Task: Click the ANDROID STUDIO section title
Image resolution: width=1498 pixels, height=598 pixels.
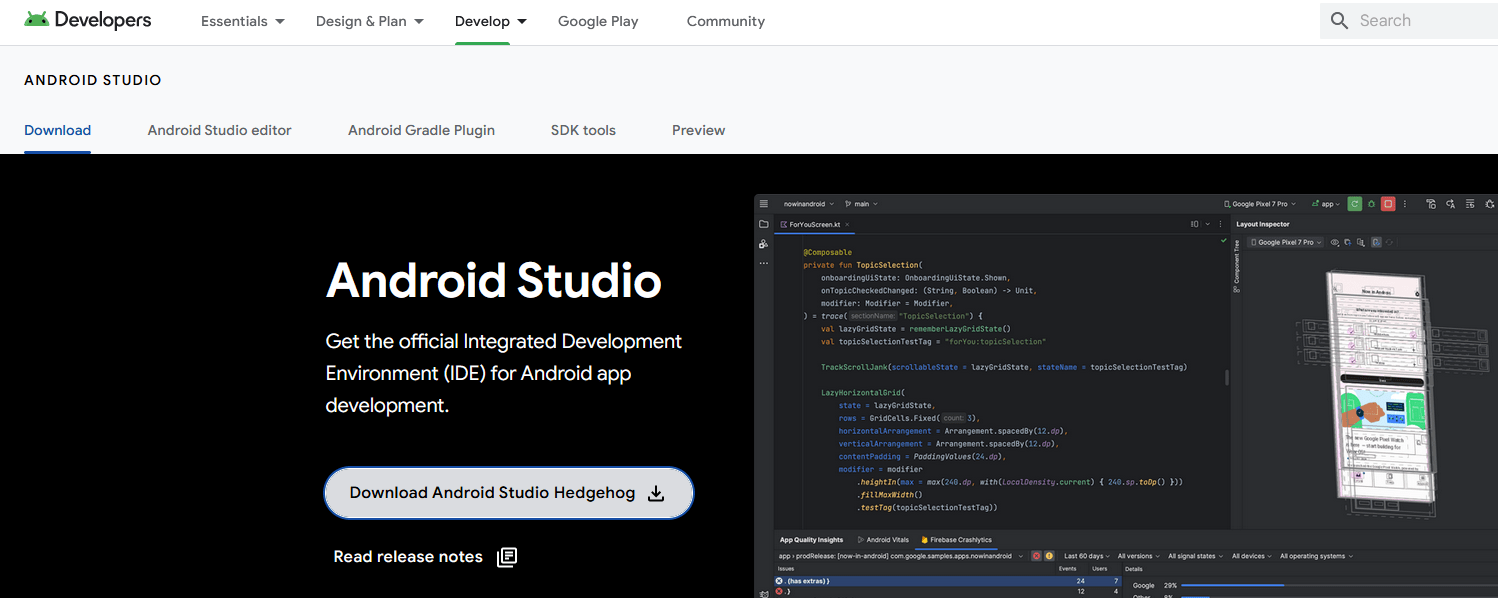Action: pyautogui.click(x=93, y=80)
